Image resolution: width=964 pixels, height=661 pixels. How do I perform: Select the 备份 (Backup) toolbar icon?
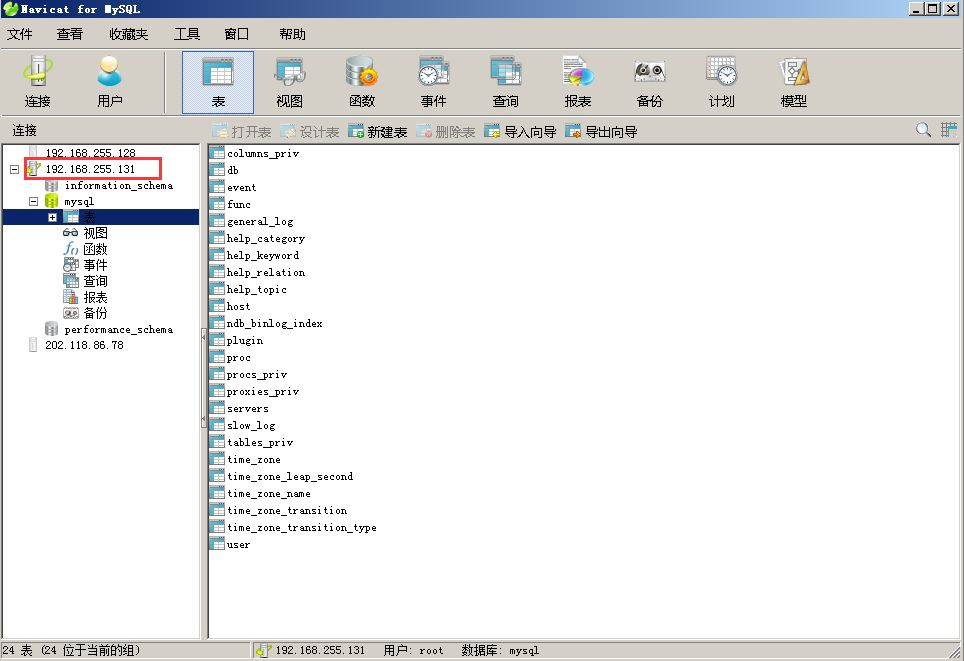(649, 82)
